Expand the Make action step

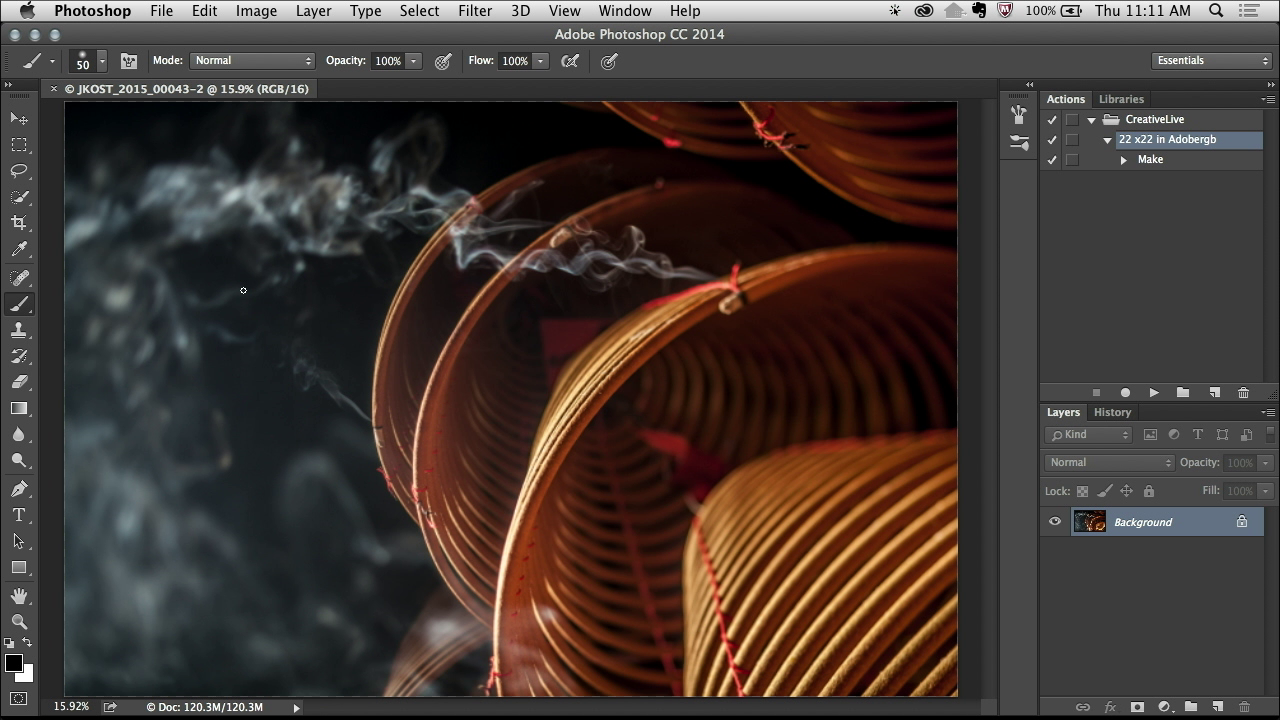point(1124,160)
